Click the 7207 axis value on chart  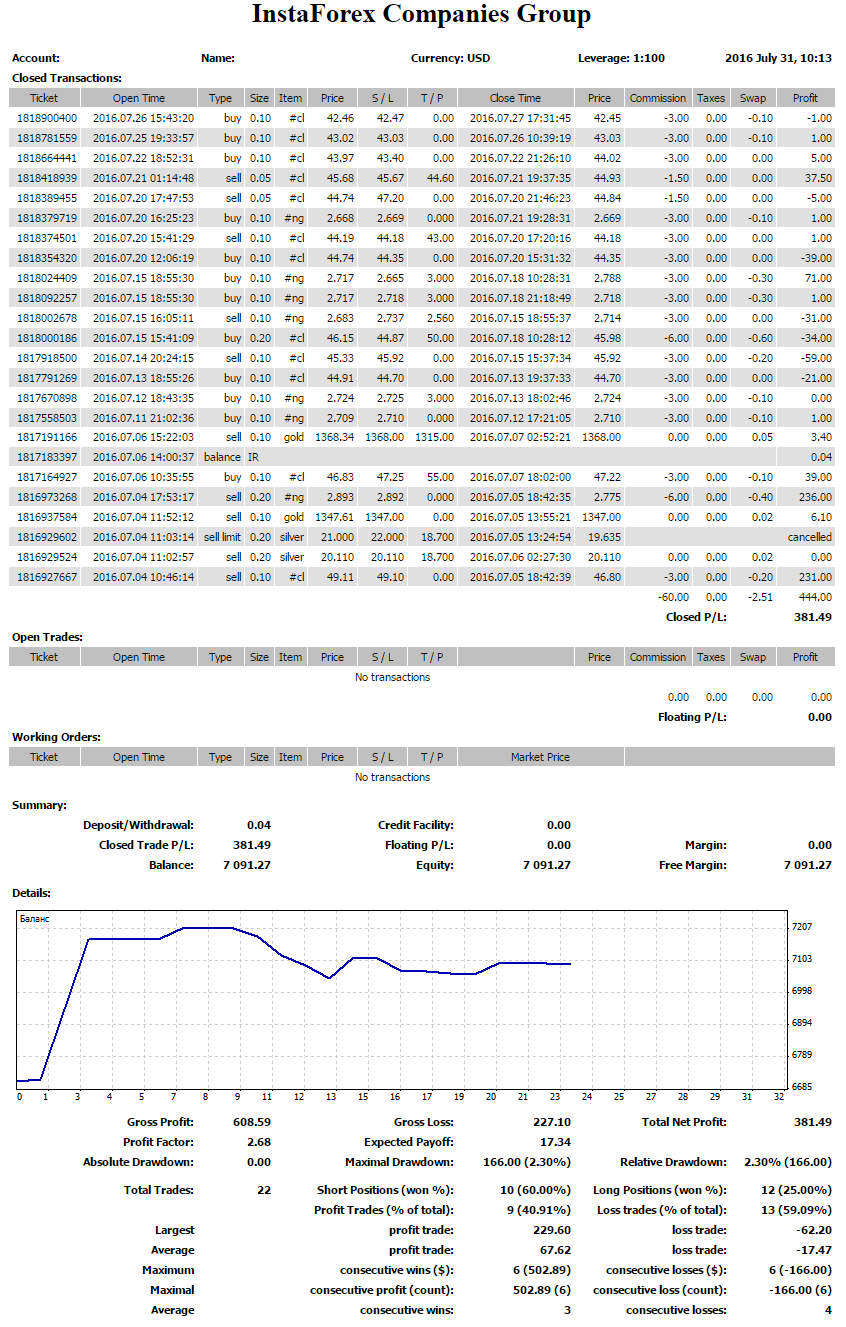[802, 927]
